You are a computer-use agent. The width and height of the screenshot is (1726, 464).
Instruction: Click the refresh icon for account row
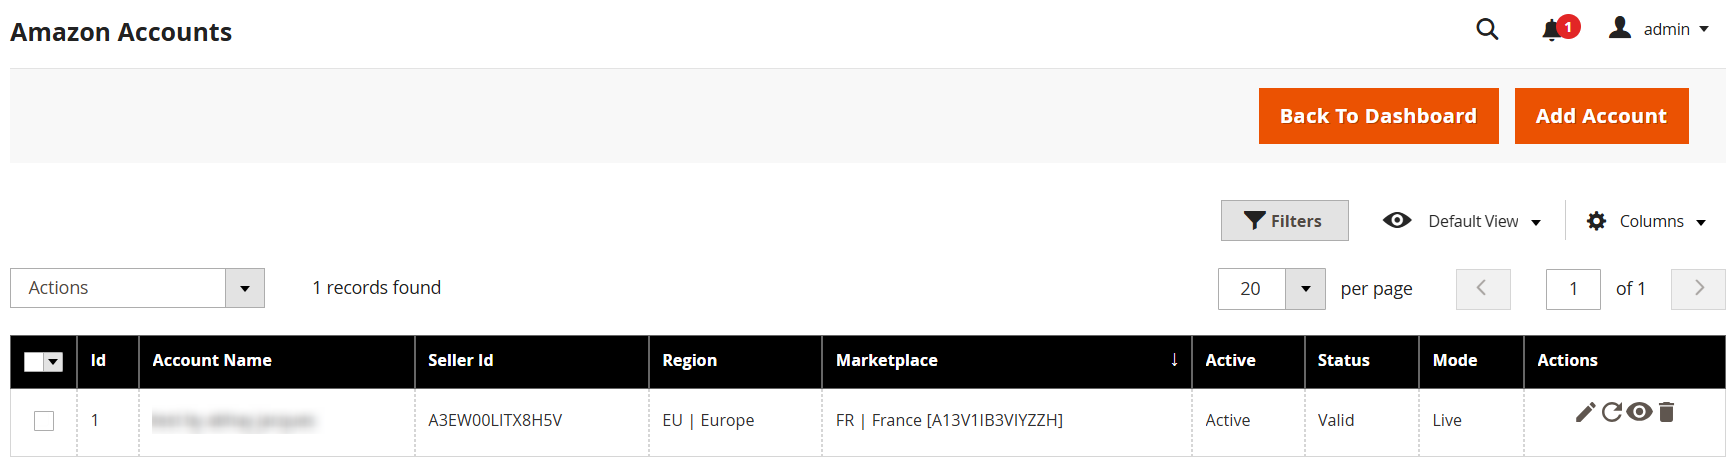[1611, 412]
